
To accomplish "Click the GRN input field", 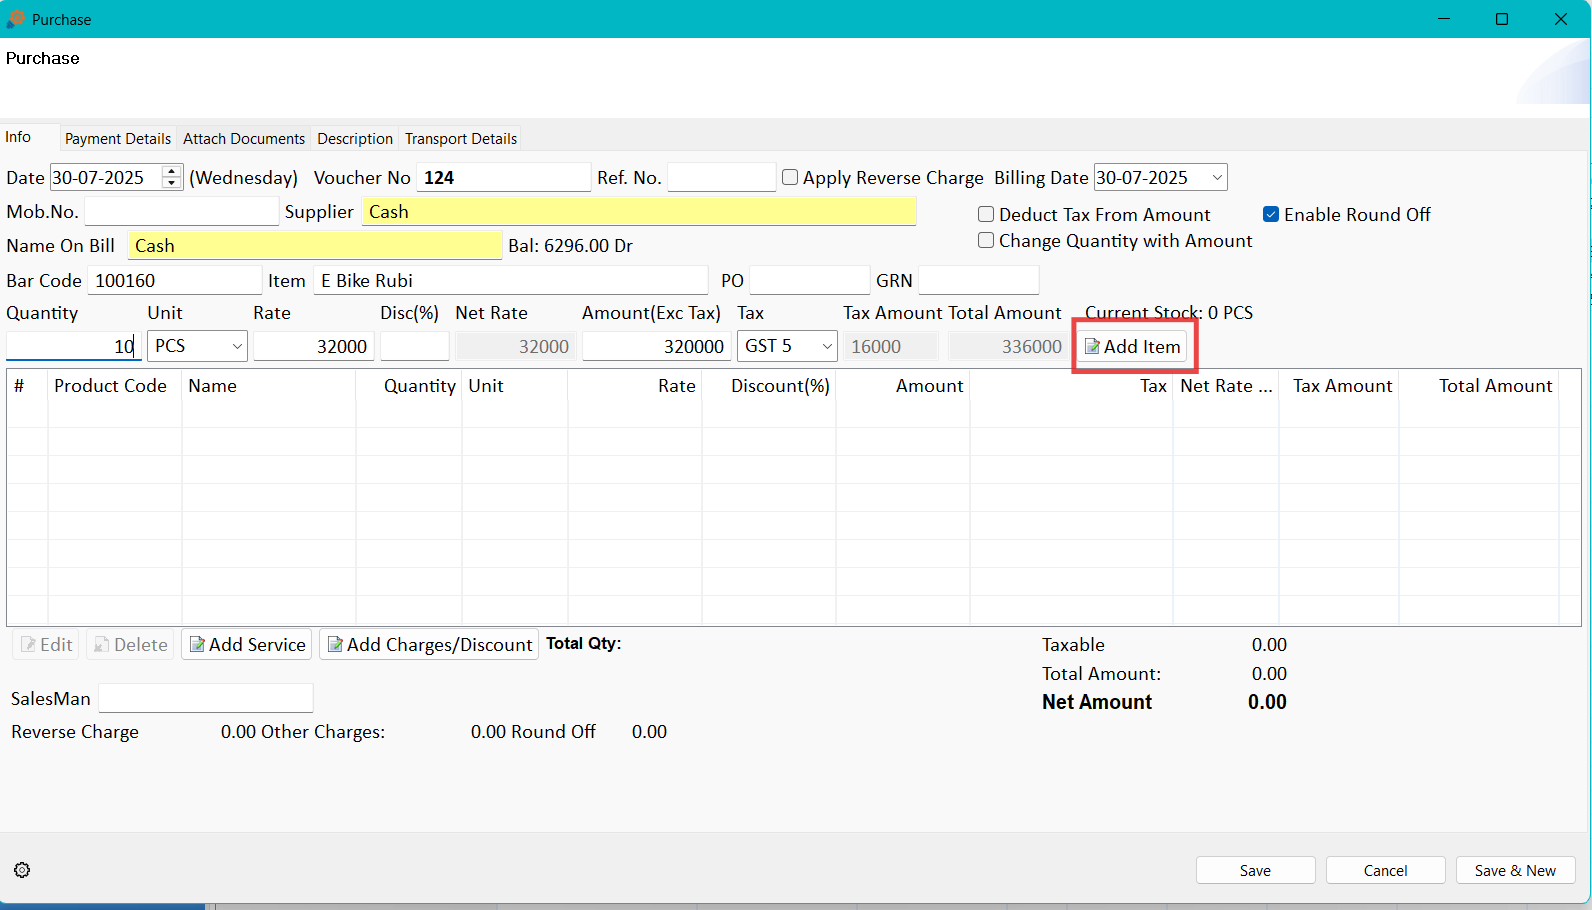I will [979, 280].
